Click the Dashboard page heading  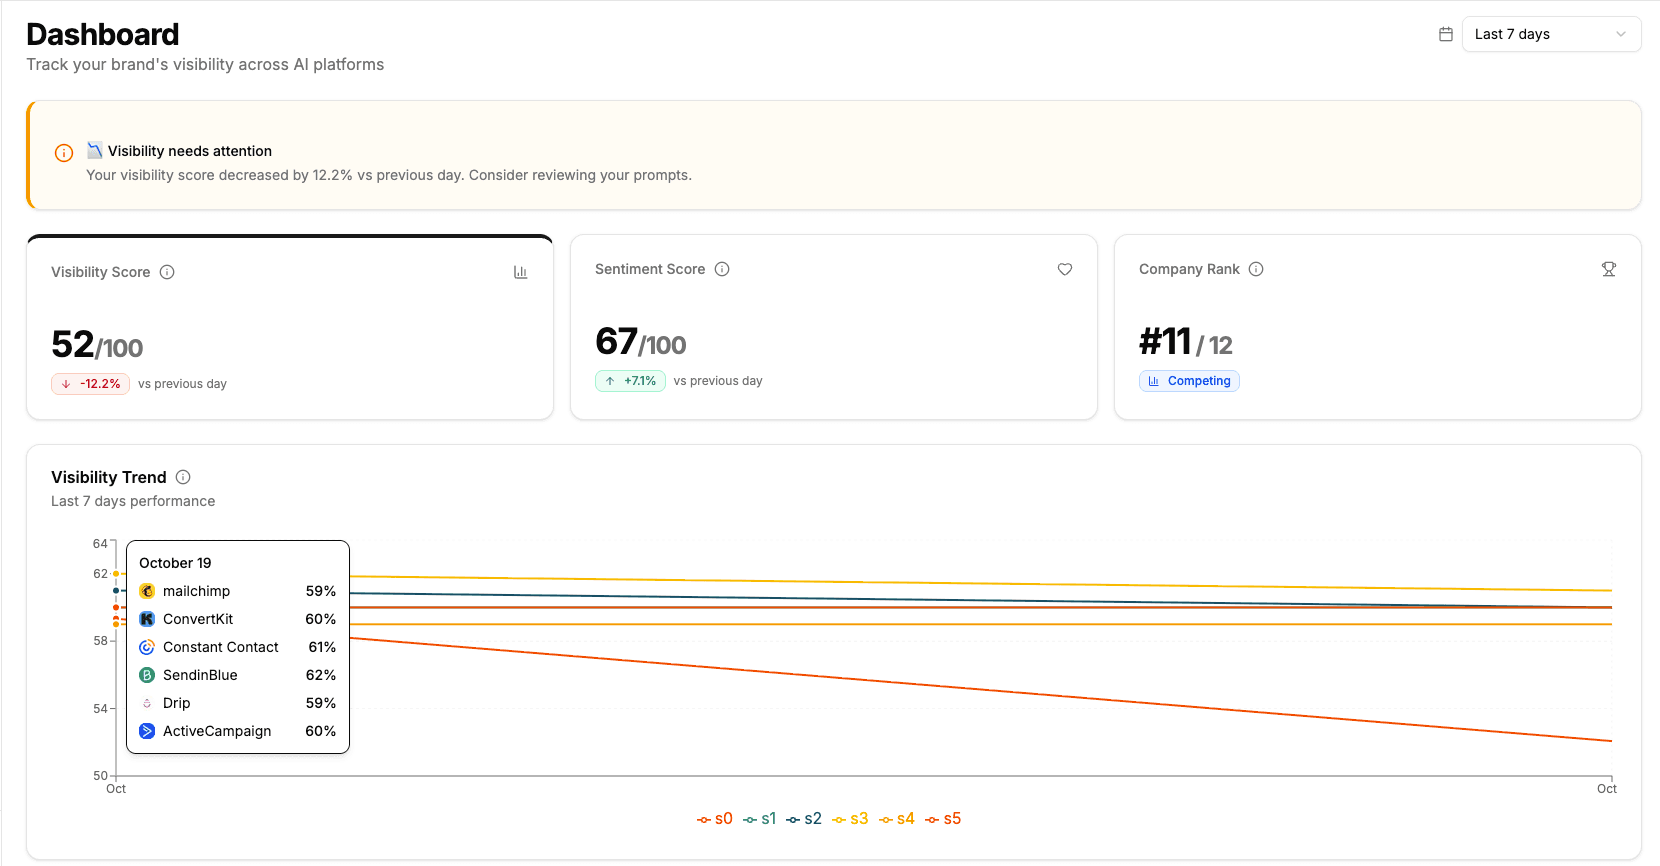coord(103,34)
